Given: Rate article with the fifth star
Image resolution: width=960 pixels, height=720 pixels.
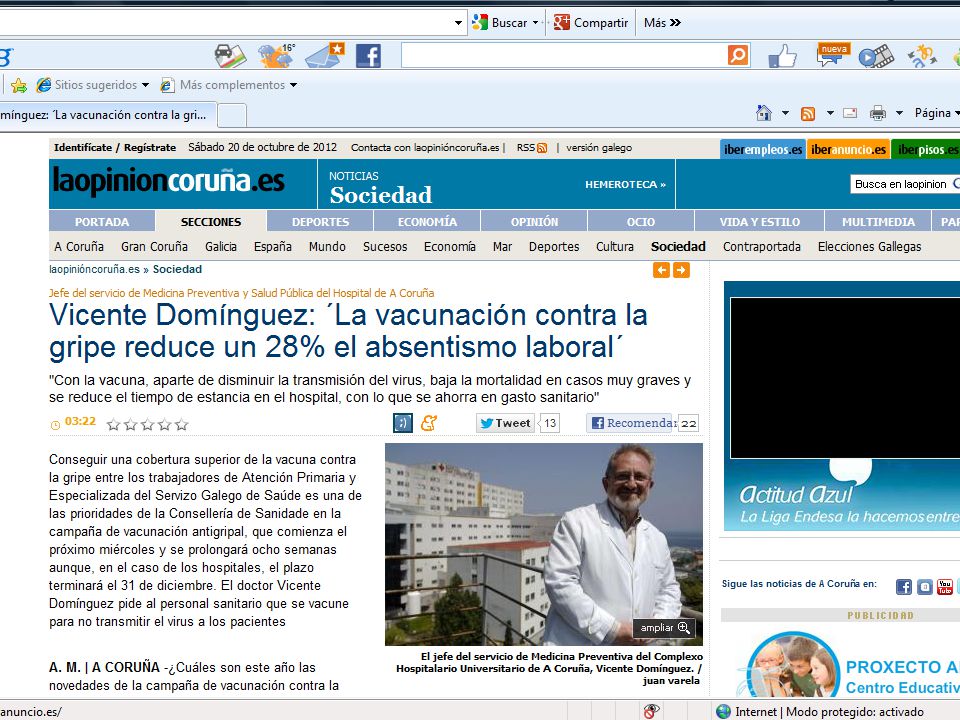Looking at the screenshot, I should point(181,424).
